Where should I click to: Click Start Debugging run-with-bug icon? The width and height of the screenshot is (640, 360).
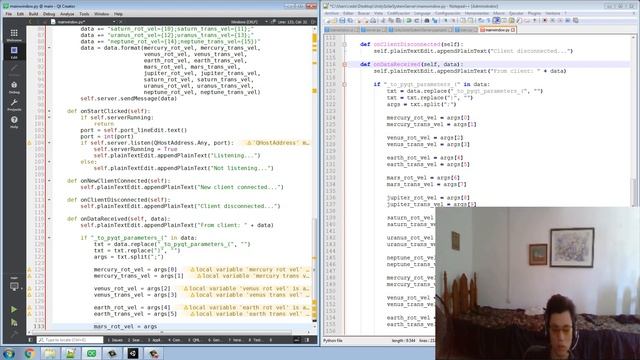point(14,322)
